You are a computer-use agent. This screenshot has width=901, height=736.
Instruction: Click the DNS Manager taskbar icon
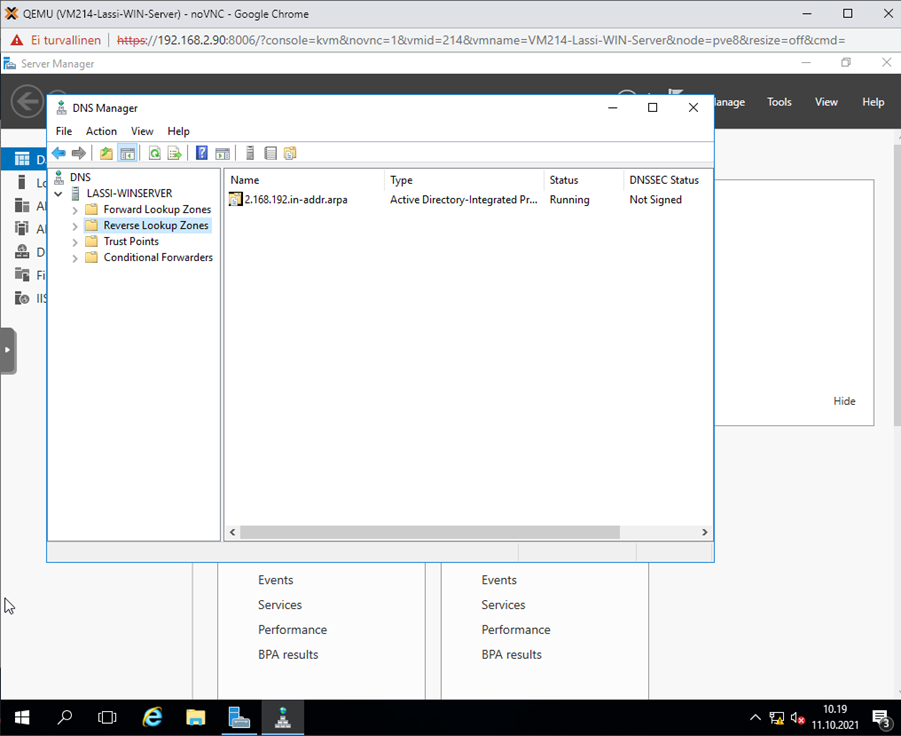(x=283, y=717)
